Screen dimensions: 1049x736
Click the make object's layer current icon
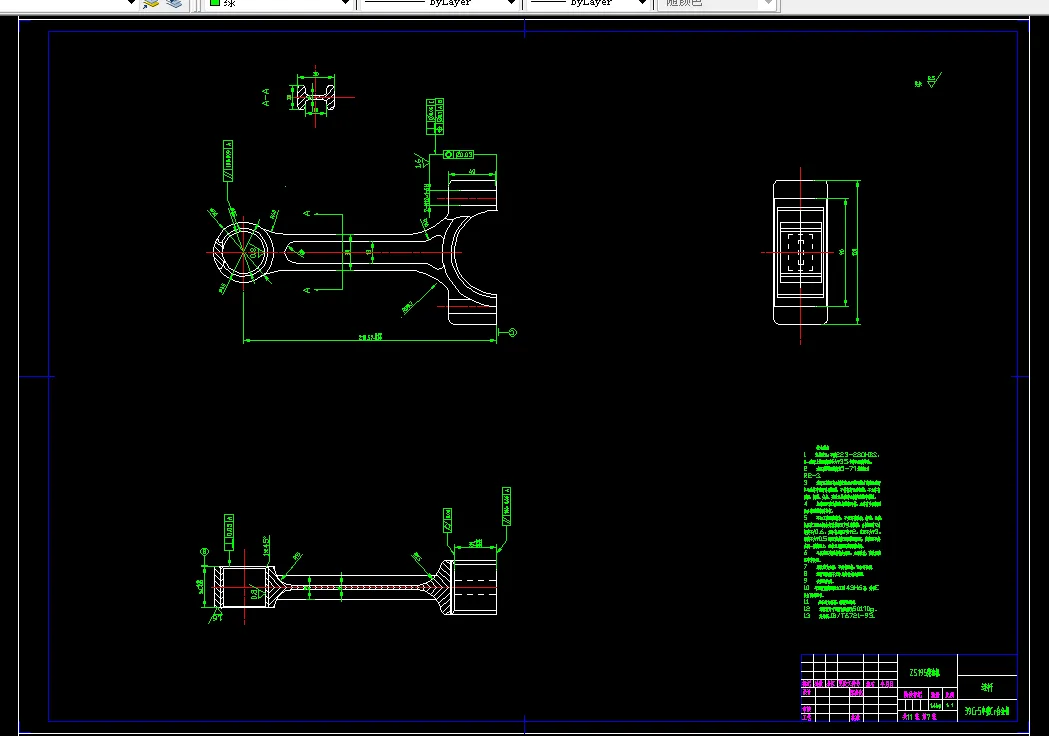click(151, 3)
